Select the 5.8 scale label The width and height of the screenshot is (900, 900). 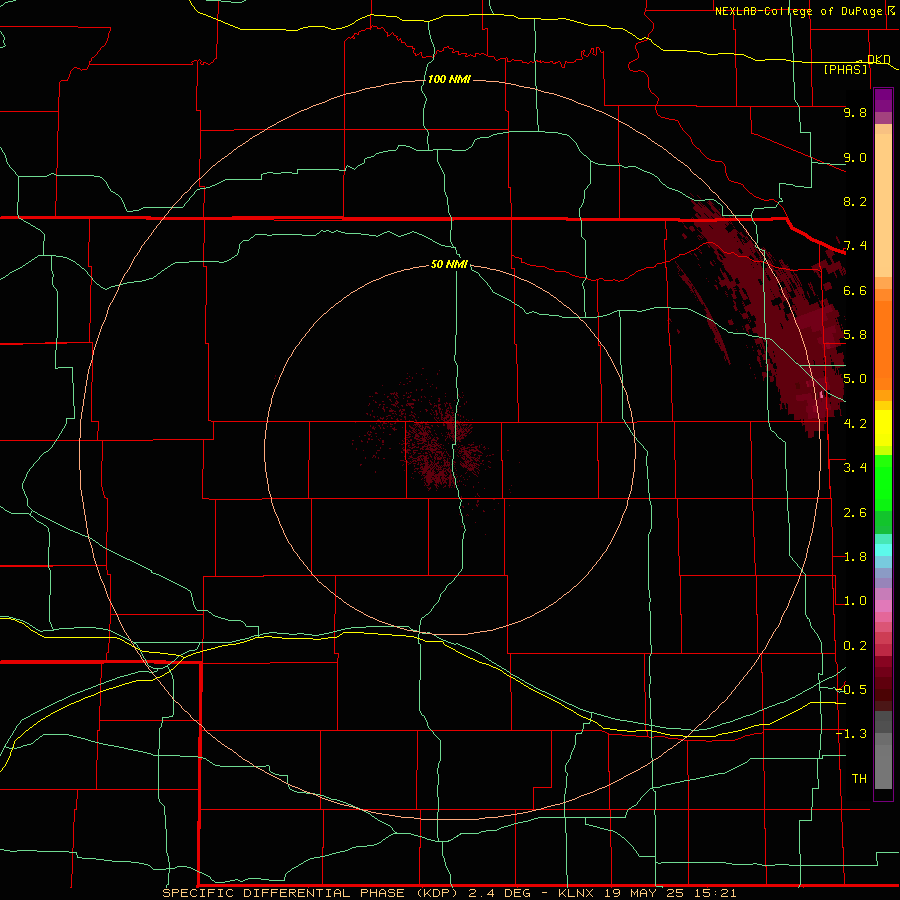point(855,335)
